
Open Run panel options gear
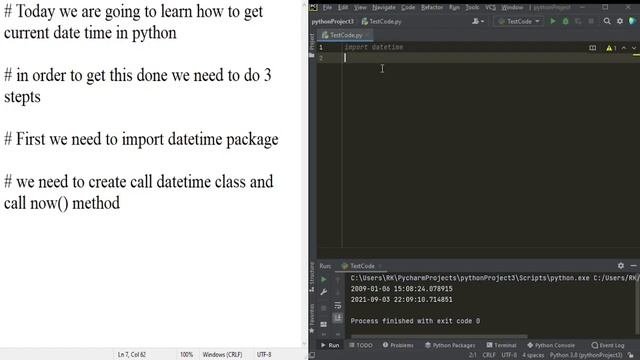[x=620, y=266]
